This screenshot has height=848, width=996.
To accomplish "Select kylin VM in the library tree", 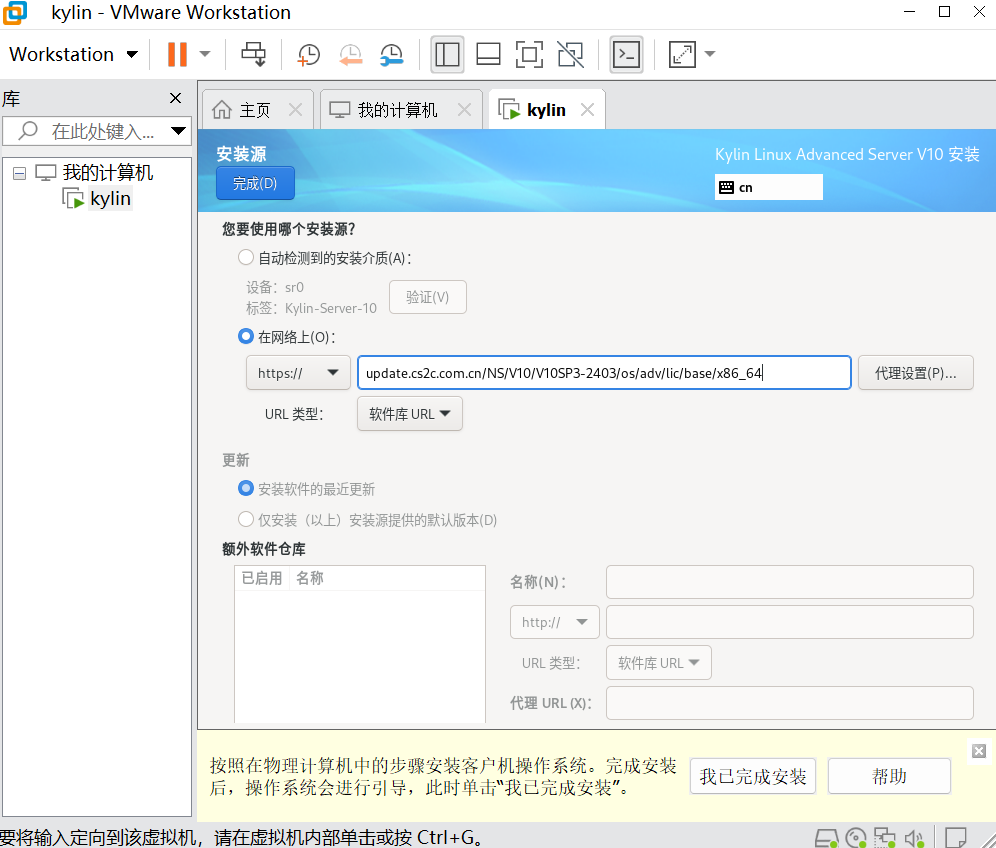I will (x=110, y=199).
